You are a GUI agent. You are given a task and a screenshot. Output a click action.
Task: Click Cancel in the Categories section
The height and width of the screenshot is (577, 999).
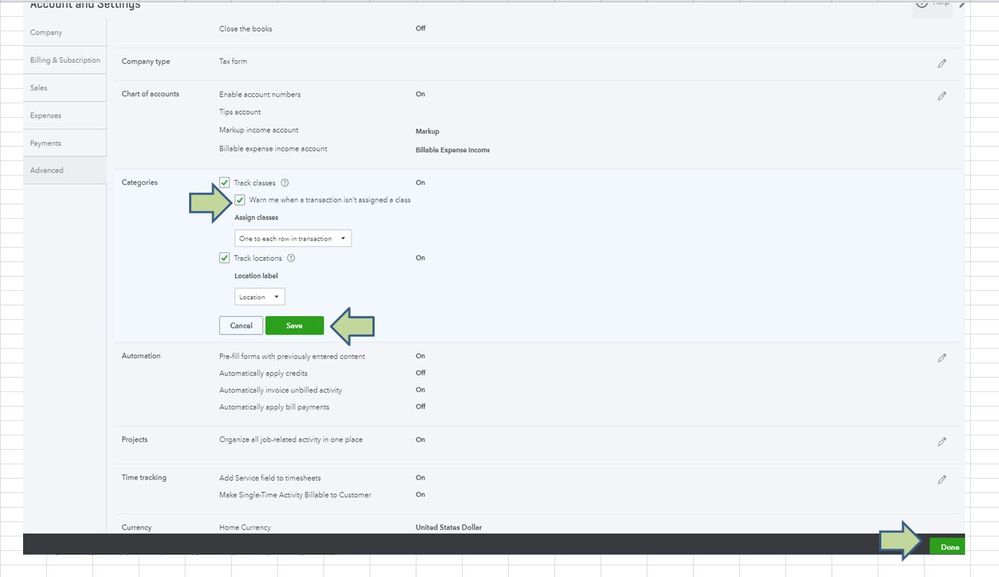point(241,326)
